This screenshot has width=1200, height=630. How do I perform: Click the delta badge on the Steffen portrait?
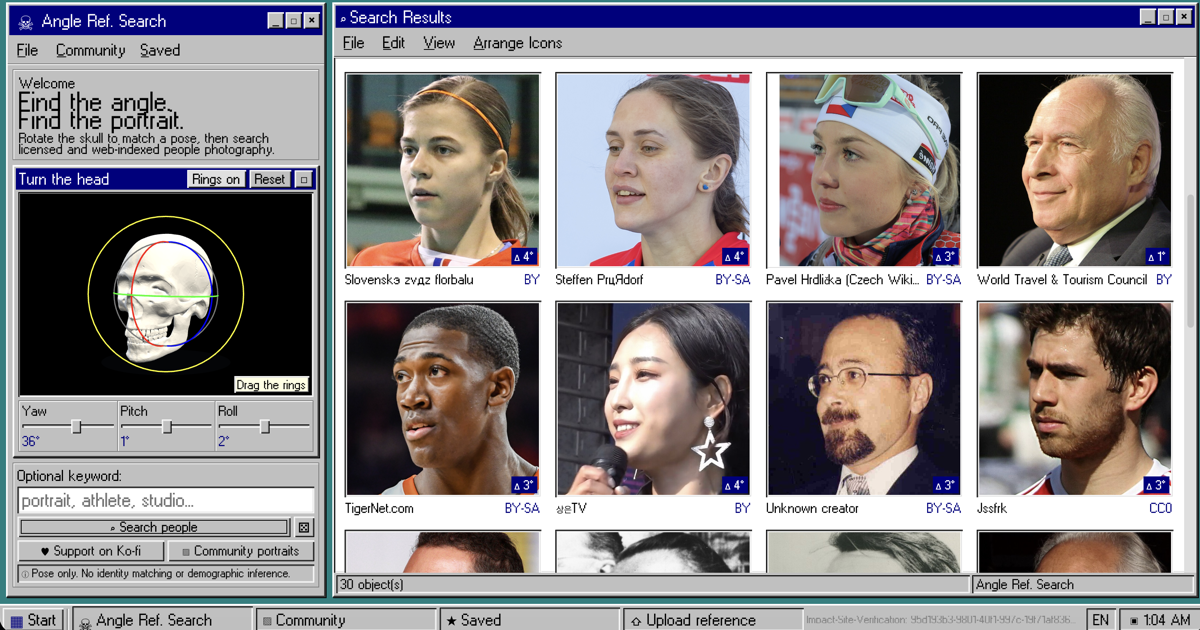tap(734, 257)
